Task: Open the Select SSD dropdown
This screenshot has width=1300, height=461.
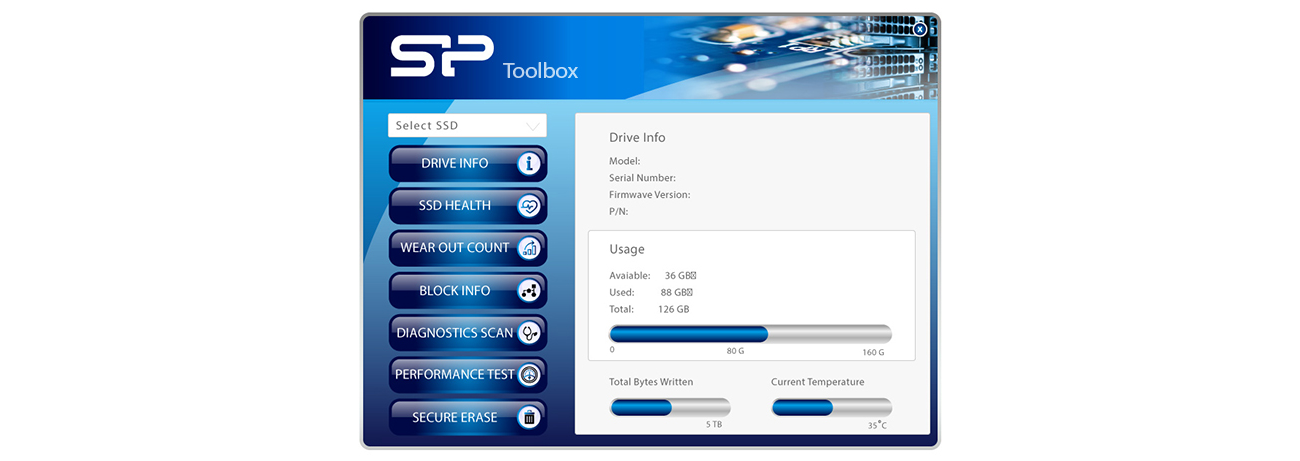Action: [467, 125]
